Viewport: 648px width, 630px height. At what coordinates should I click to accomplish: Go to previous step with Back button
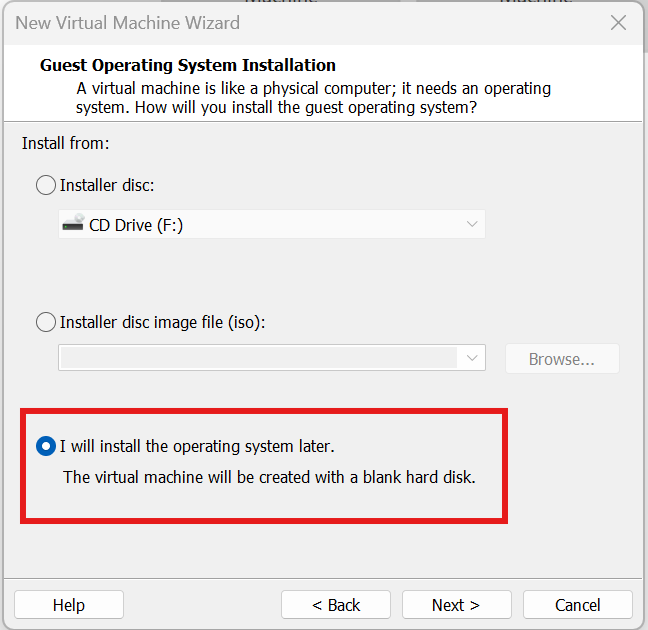pyautogui.click(x=336, y=605)
